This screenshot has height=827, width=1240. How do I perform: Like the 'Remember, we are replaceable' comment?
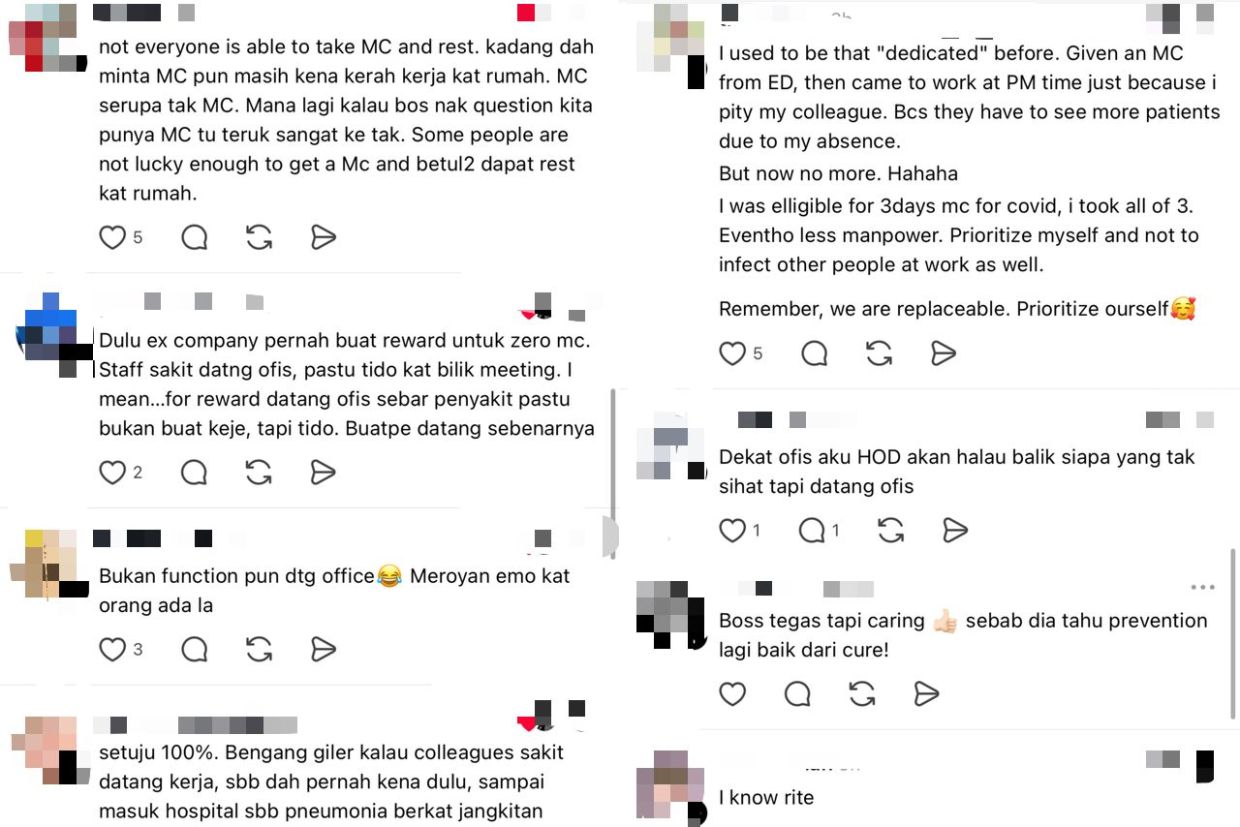733,353
